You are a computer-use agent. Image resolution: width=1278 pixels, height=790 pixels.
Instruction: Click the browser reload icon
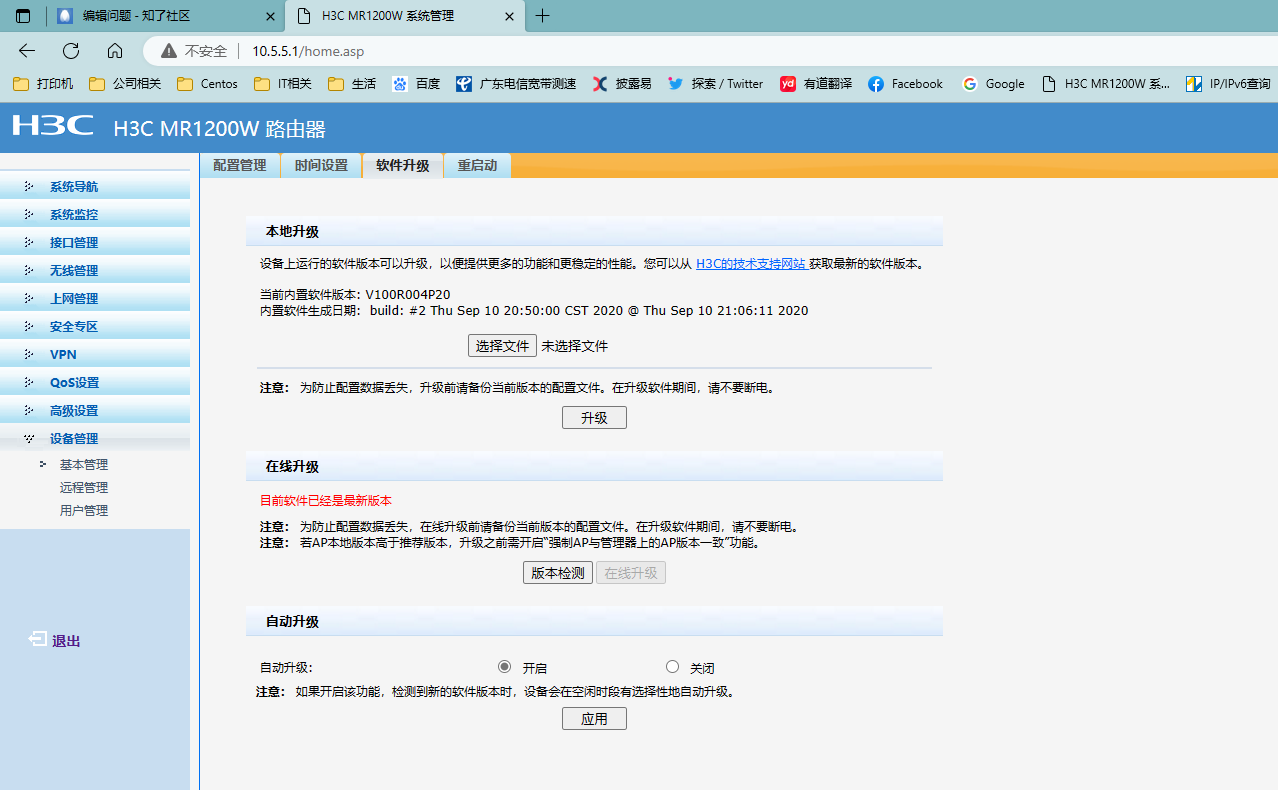click(70, 51)
